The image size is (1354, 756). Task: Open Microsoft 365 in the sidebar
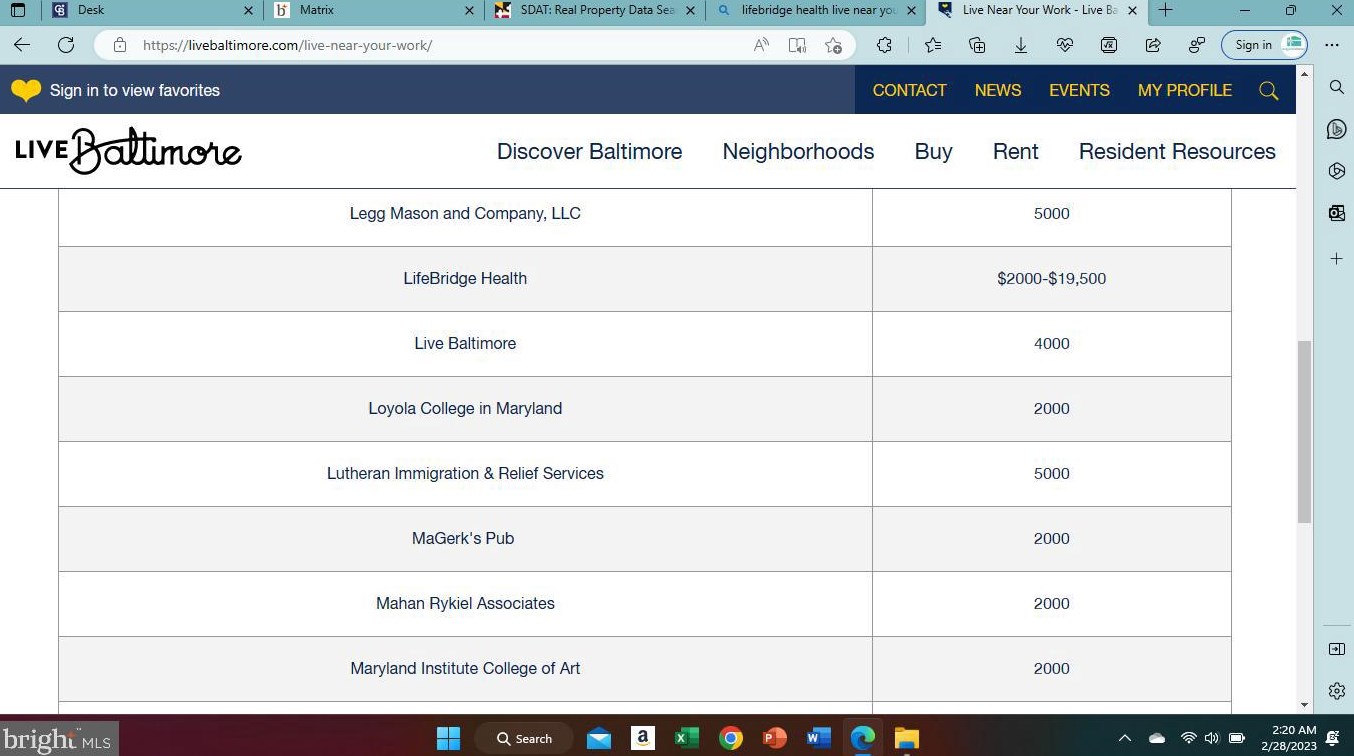1337,171
